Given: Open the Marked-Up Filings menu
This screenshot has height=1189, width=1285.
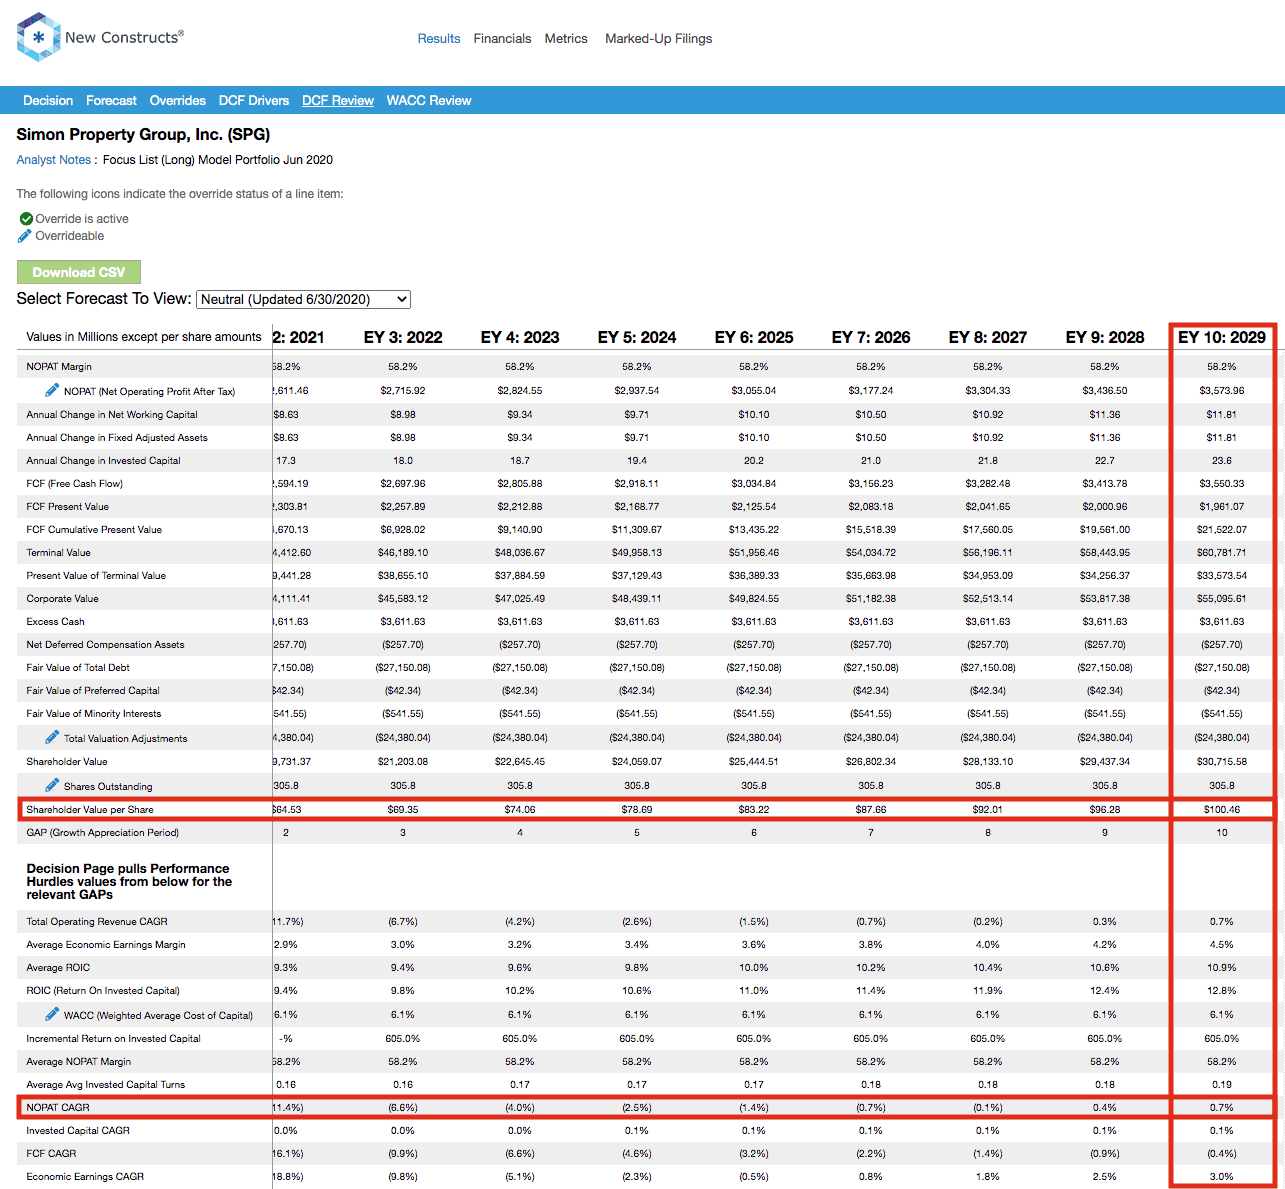Looking at the screenshot, I should pos(659,39).
